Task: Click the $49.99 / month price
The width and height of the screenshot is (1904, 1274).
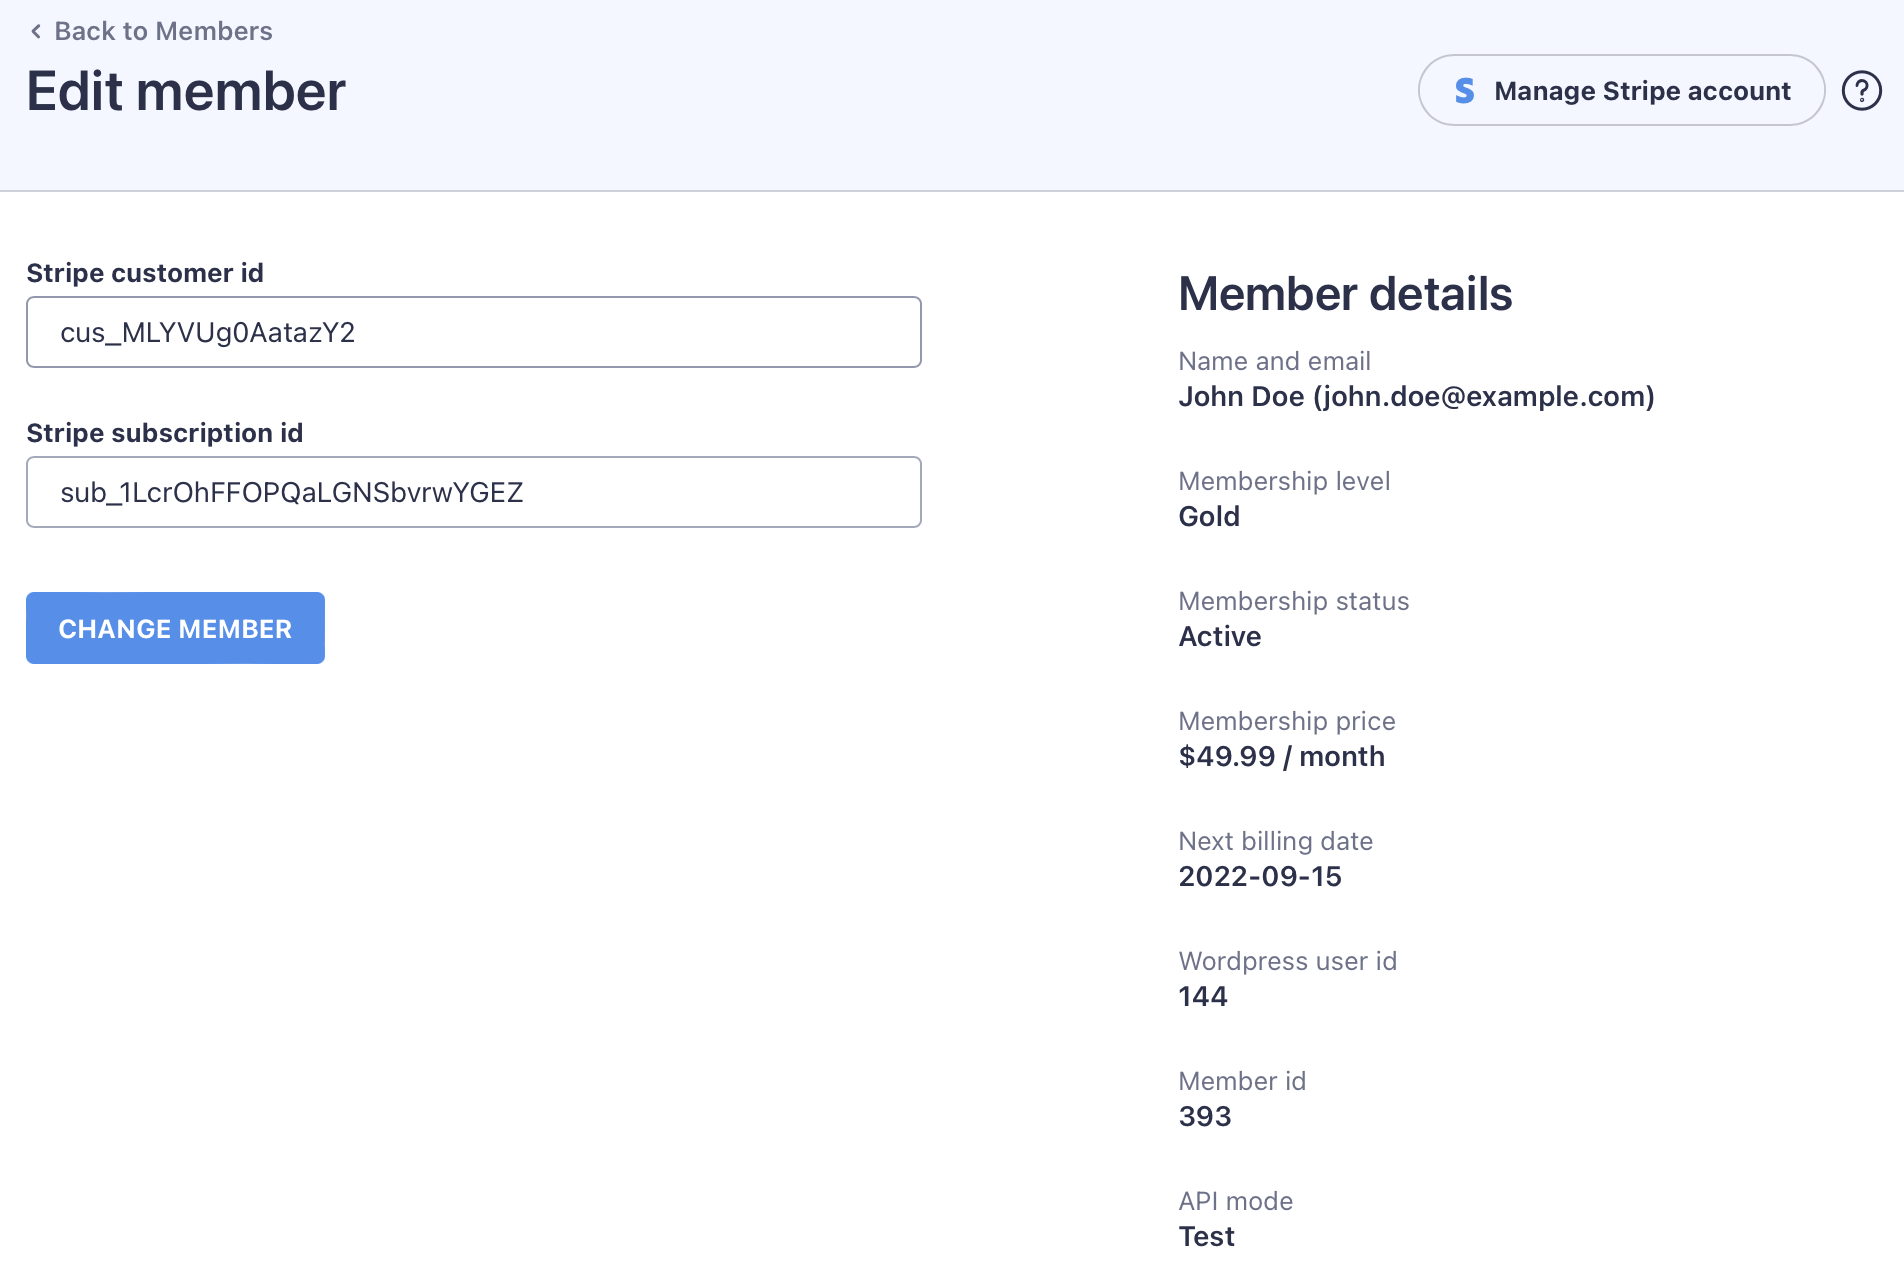Action: coord(1281,757)
